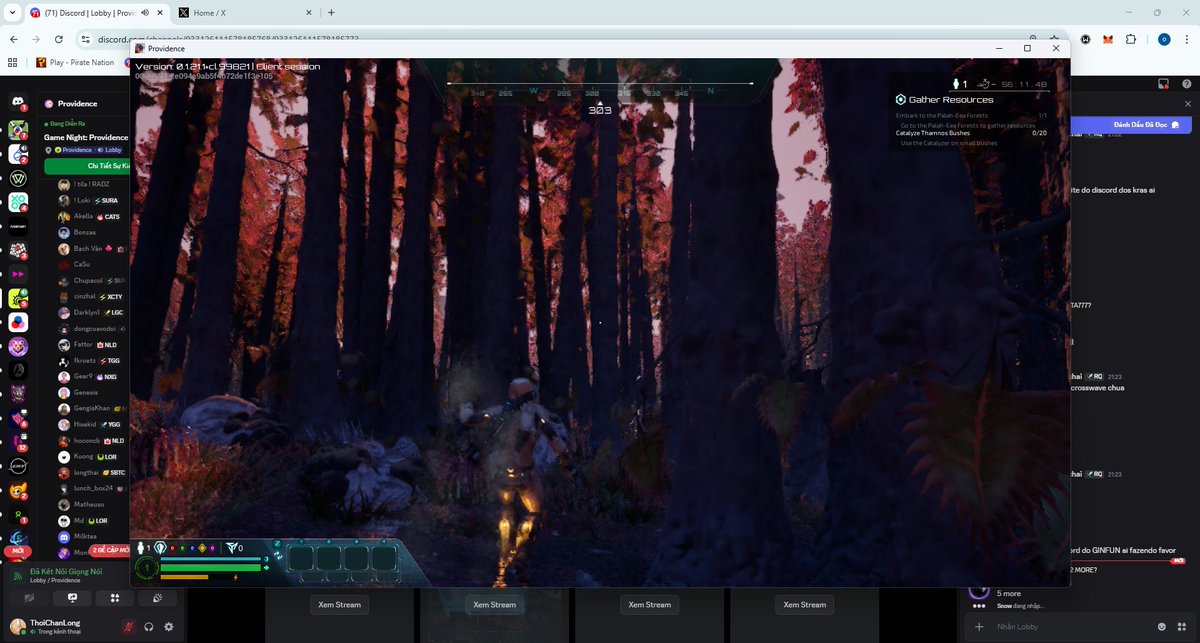Screen dimensions: 1200x643
Task: Click third "Xem Stream" button
Action: click(650, 604)
